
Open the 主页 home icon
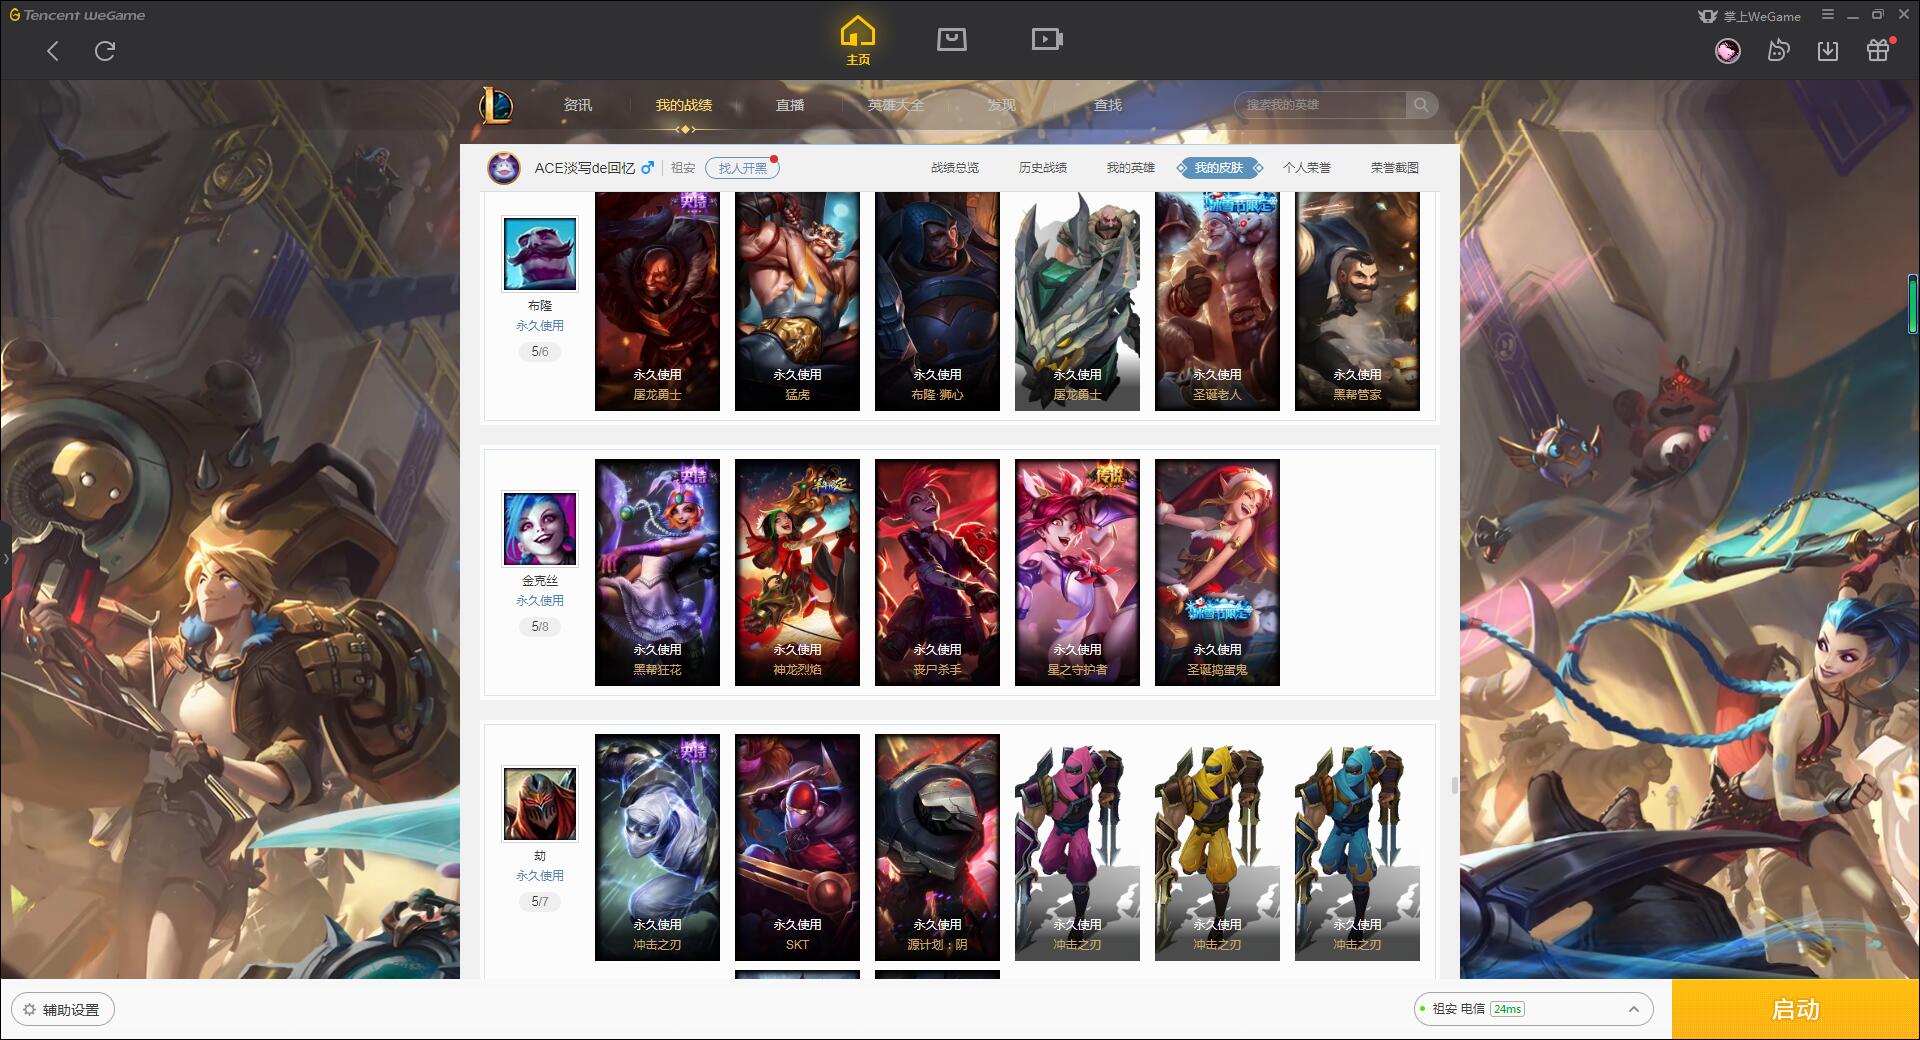(x=858, y=40)
